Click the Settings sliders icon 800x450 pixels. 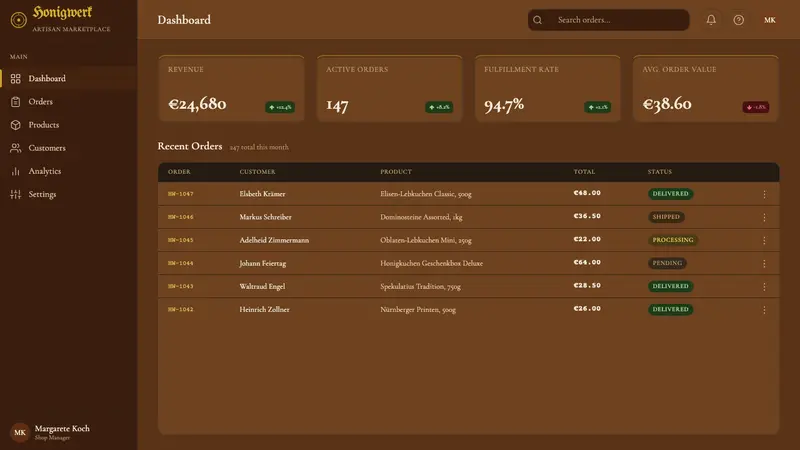16,194
